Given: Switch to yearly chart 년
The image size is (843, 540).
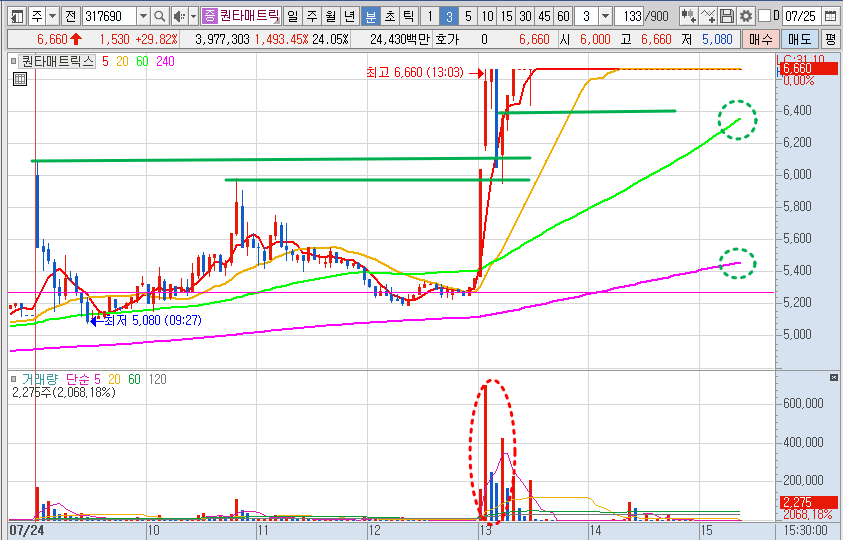Looking at the screenshot, I should 349,17.
